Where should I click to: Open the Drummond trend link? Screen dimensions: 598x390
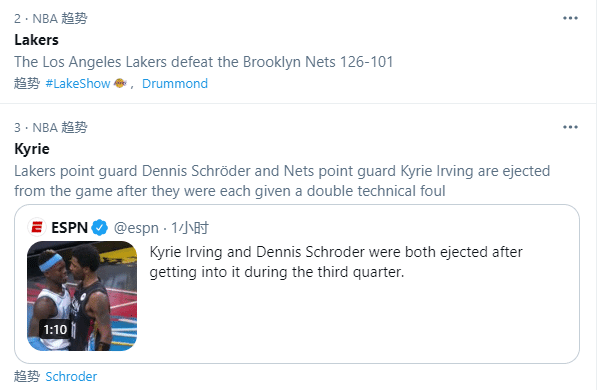[175, 83]
